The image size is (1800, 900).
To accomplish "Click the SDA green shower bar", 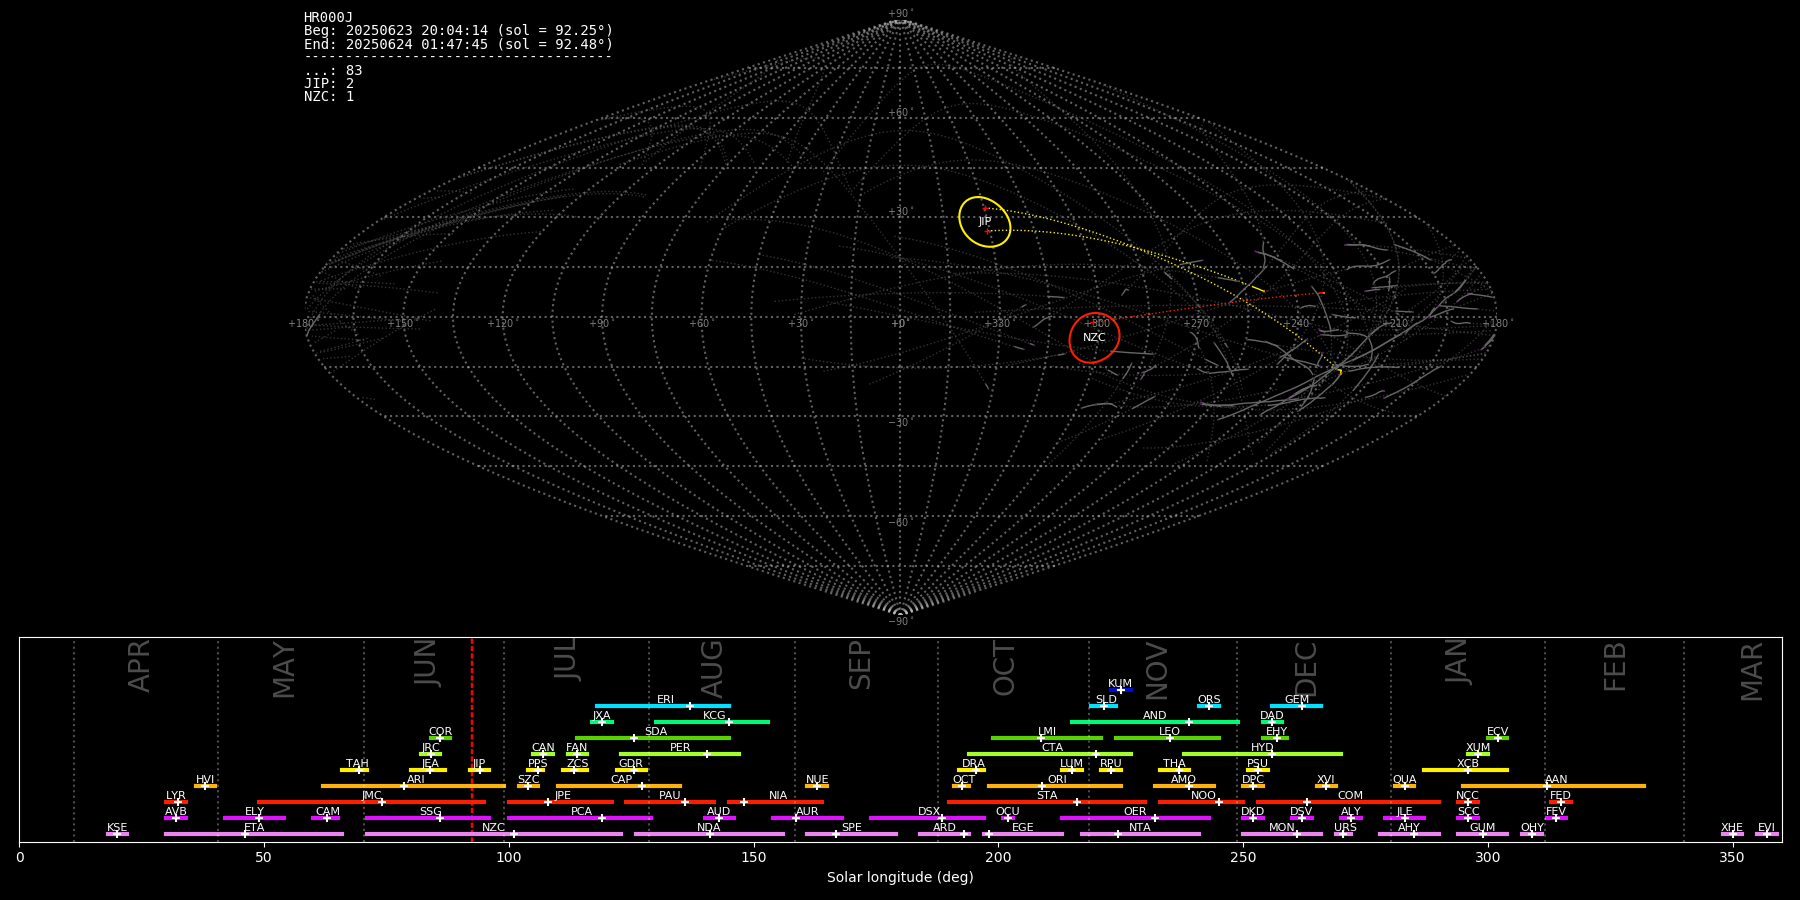I will point(653,738).
